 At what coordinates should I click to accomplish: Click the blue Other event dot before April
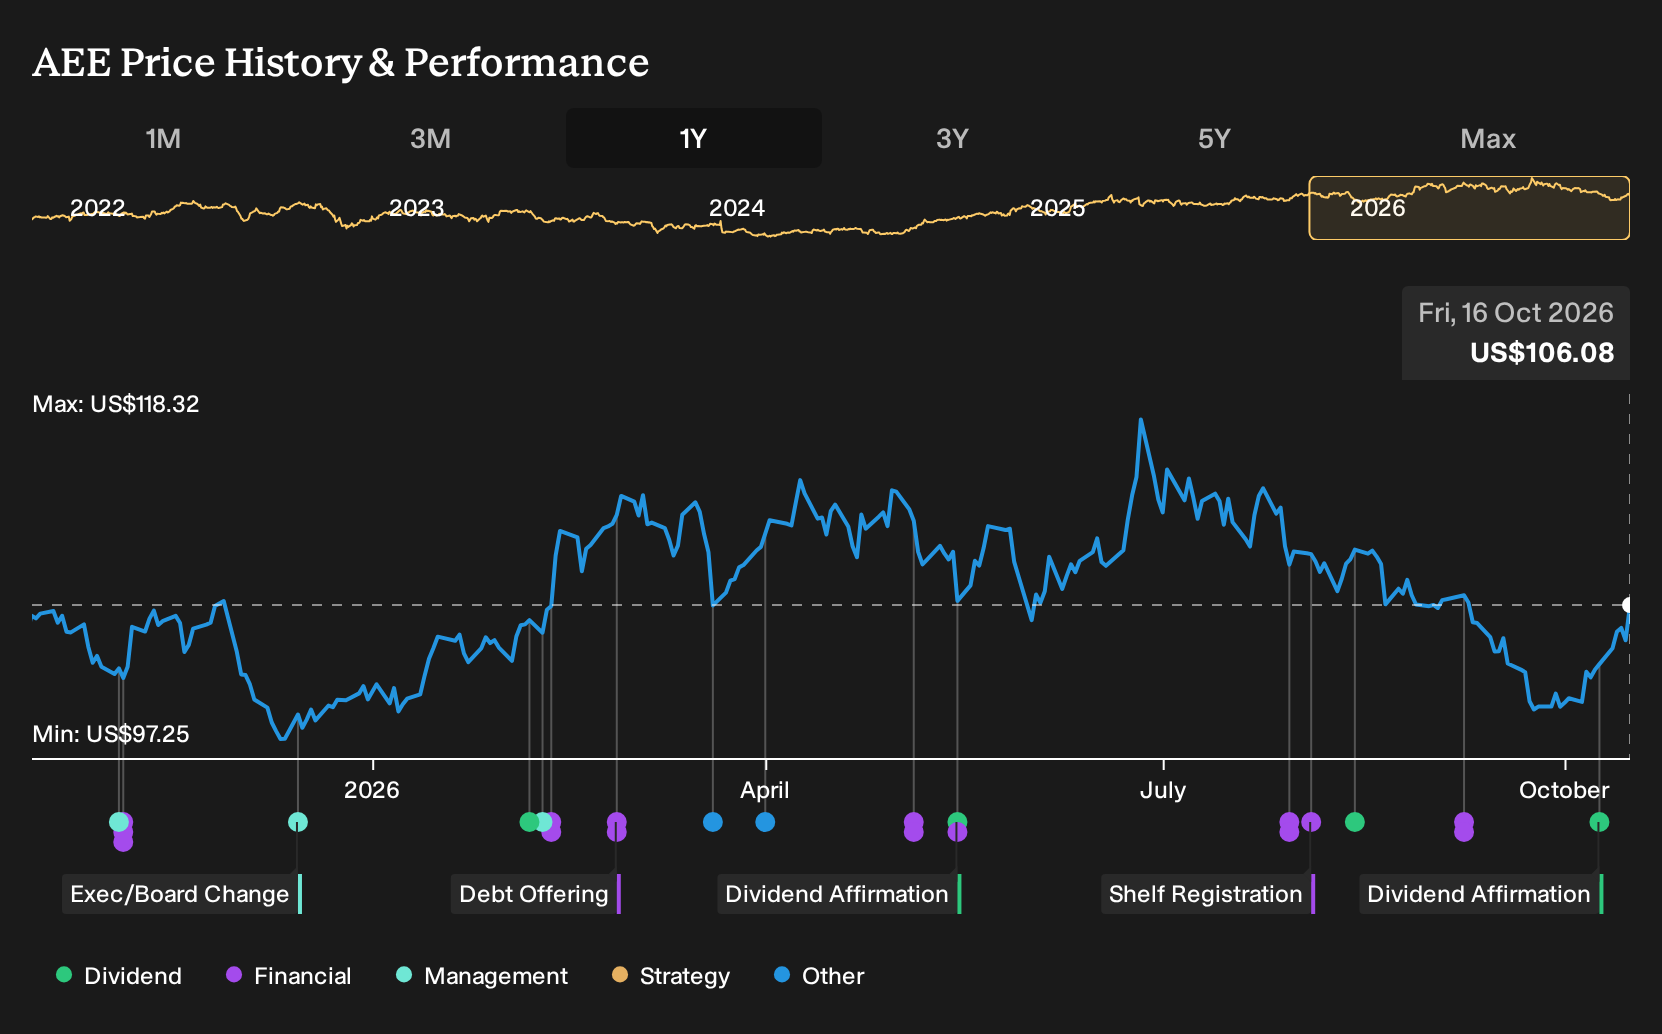[713, 822]
